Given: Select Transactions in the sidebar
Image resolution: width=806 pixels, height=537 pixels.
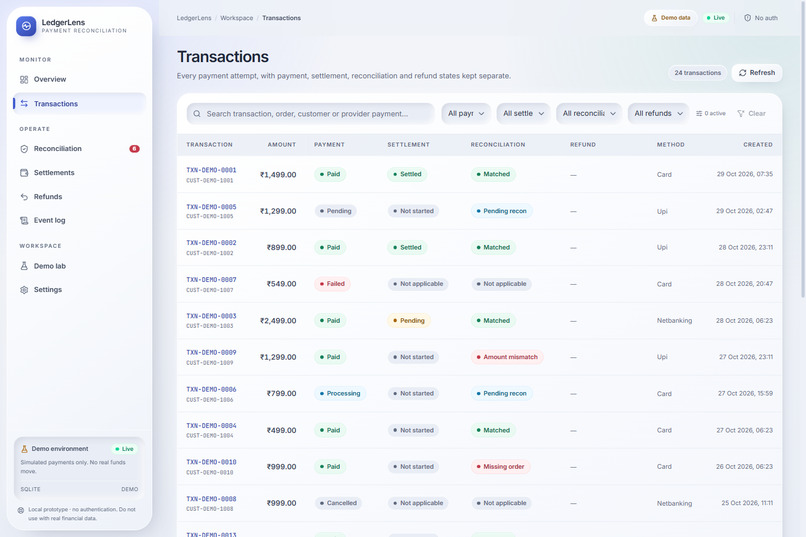Looking at the screenshot, I should pos(80,104).
